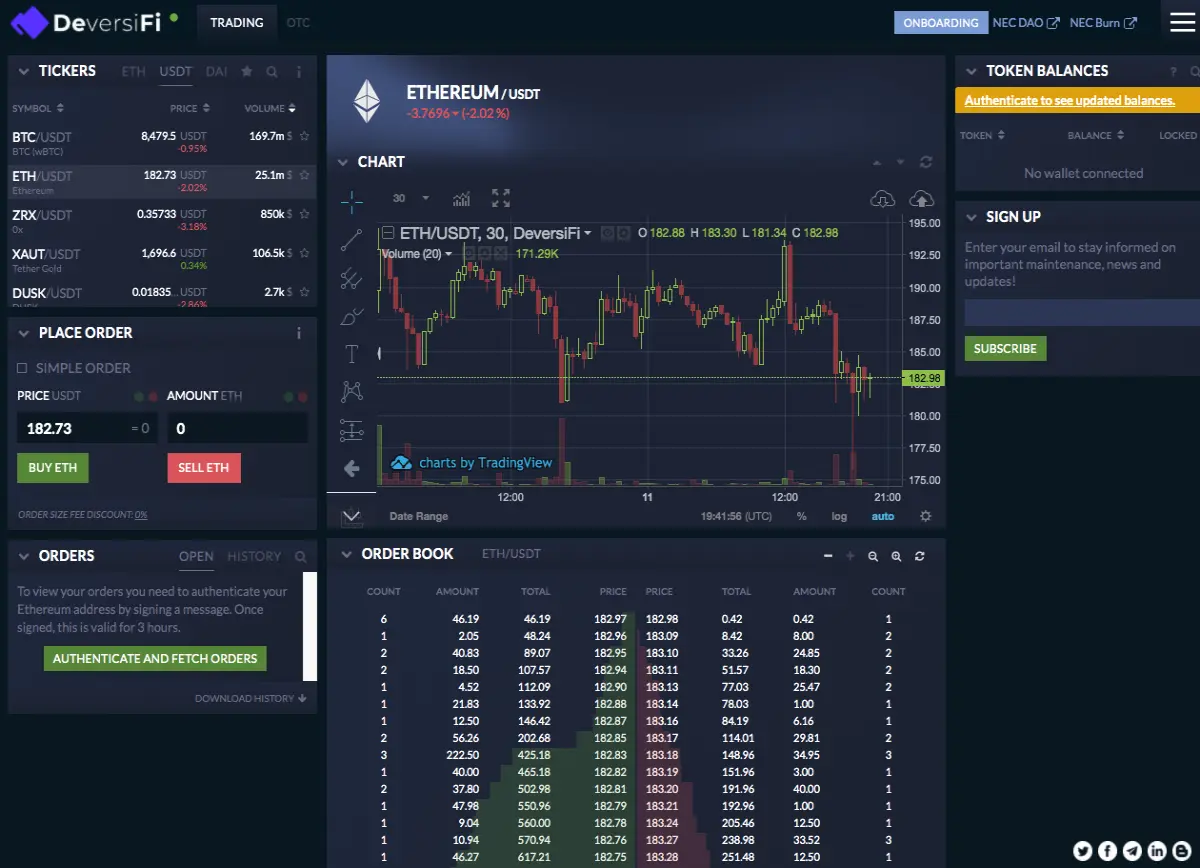Decrease order book precision with minus
Screen dimensions: 1200x868
(828, 556)
